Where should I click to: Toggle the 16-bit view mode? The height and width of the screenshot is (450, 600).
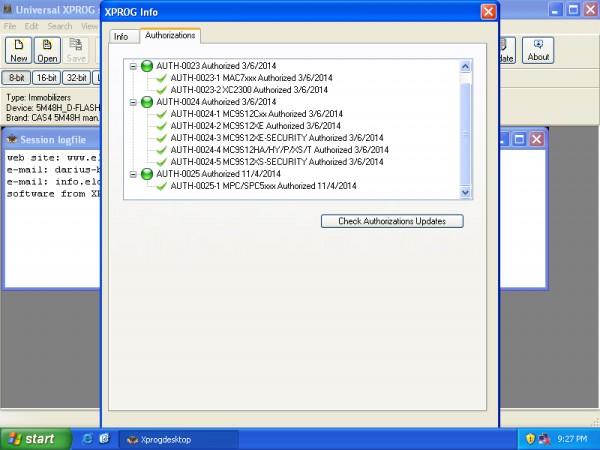pyautogui.click(x=46, y=78)
